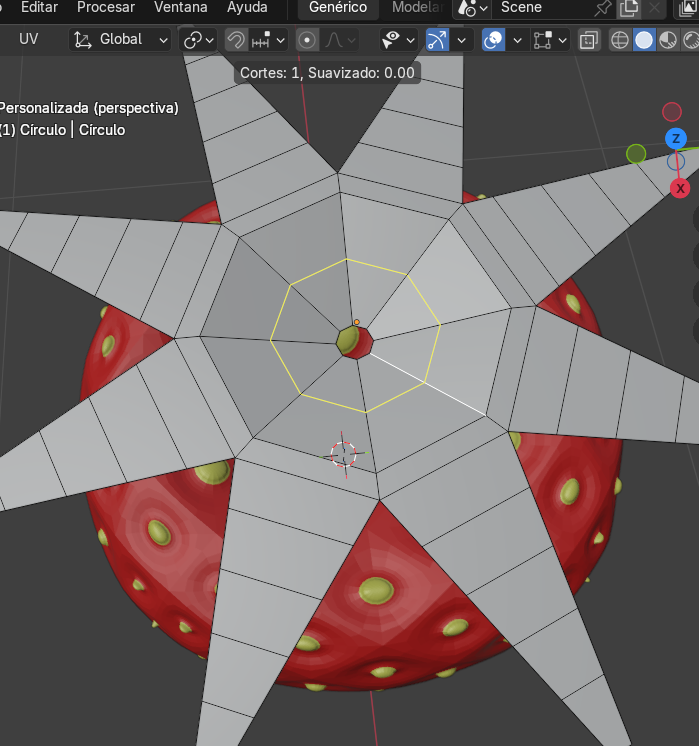Image resolution: width=699 pixels, height=746 pixels.
Task: Open the UV menu in header
Action: 29,40
